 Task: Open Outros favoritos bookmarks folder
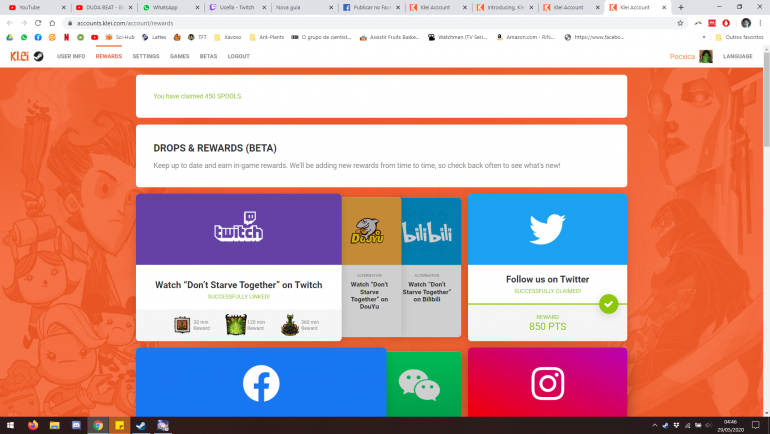coord(739,37)
